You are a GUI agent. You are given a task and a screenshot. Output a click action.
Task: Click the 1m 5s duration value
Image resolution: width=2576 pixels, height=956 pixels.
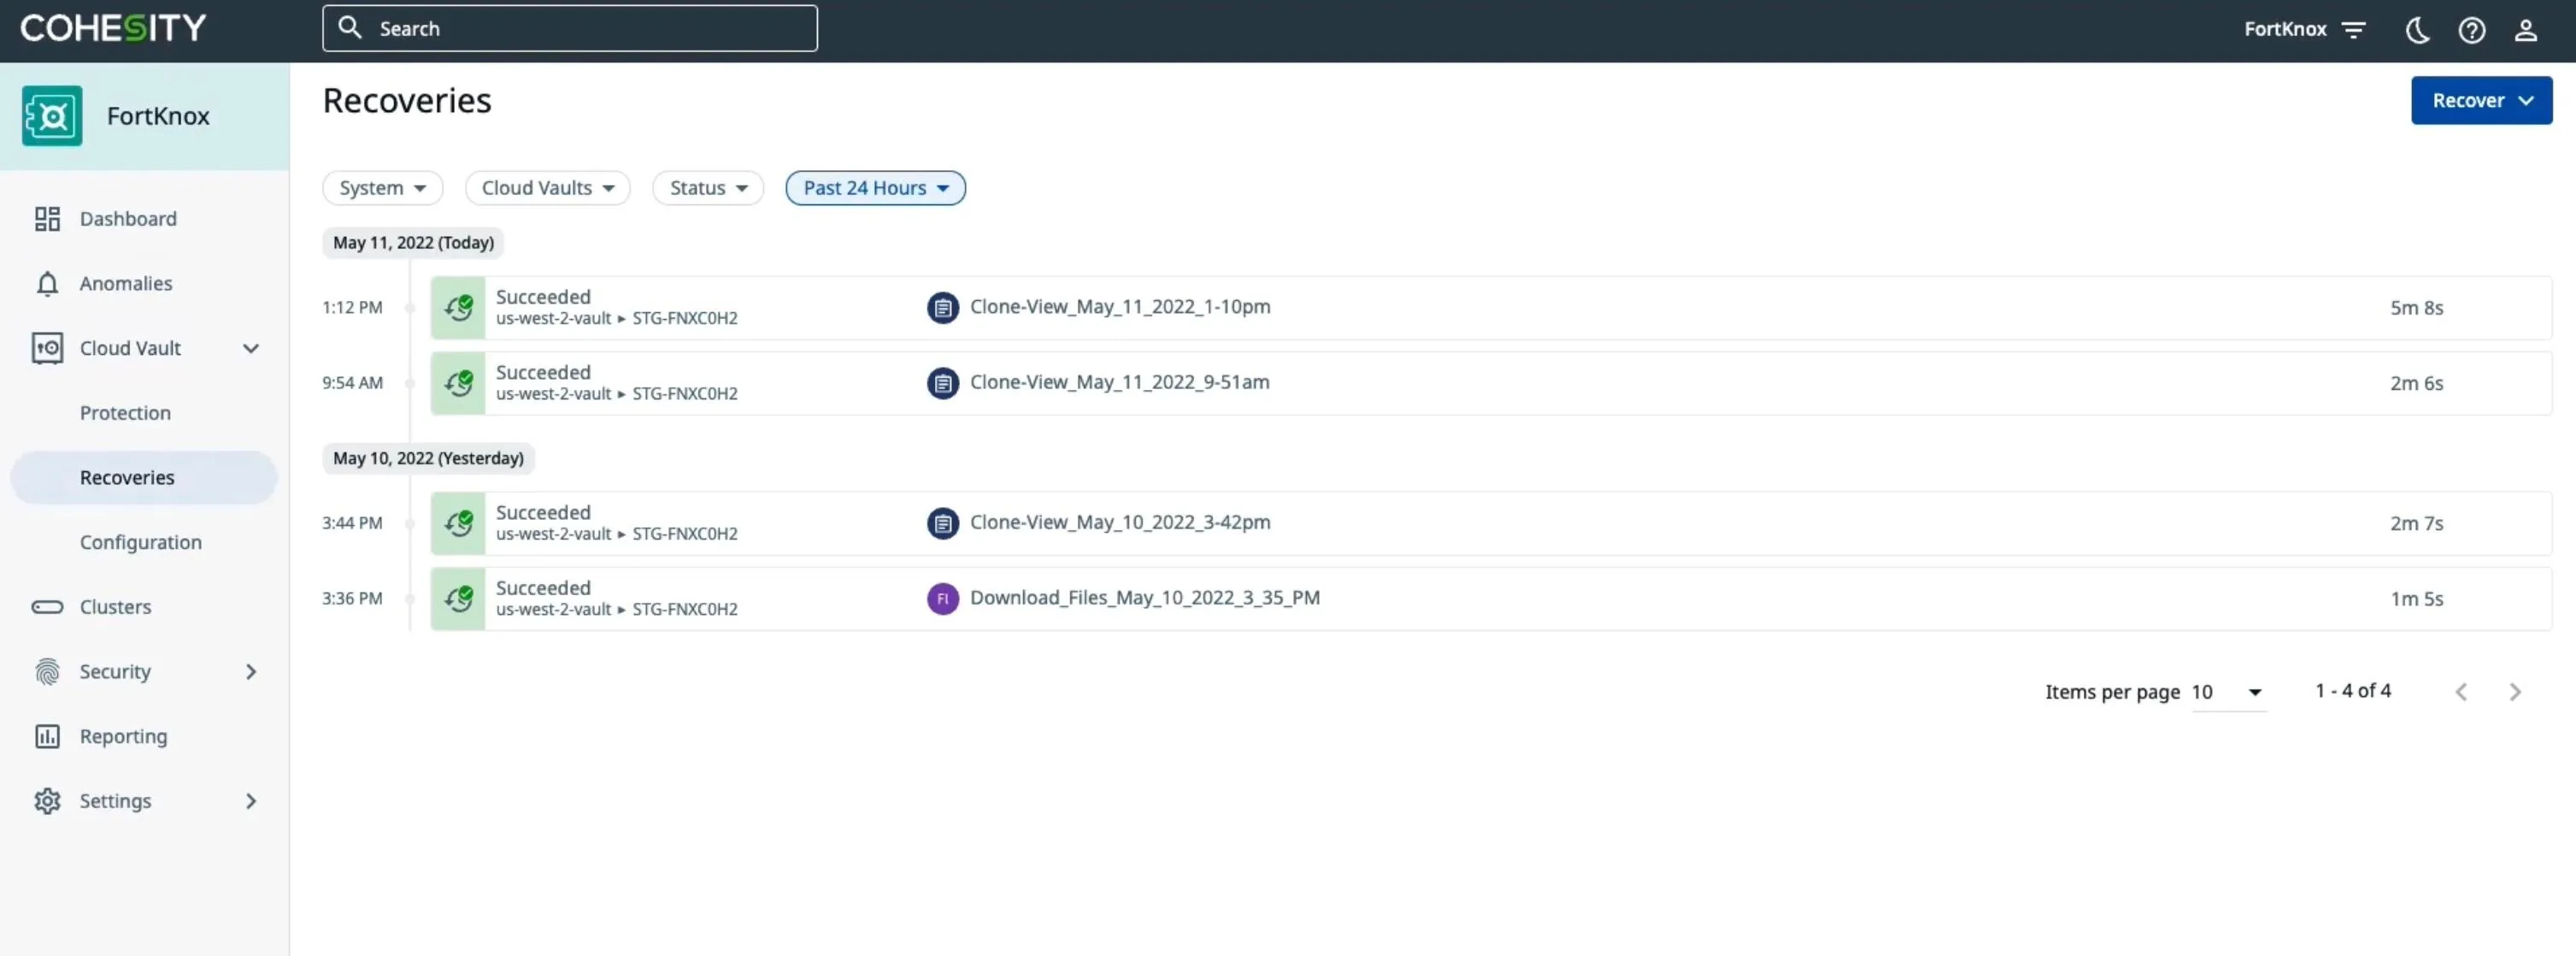pos(2416,599)
